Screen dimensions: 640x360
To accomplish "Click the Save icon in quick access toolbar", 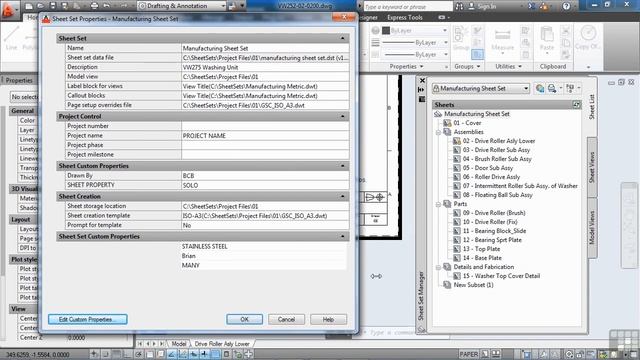I will pos(53,6).
